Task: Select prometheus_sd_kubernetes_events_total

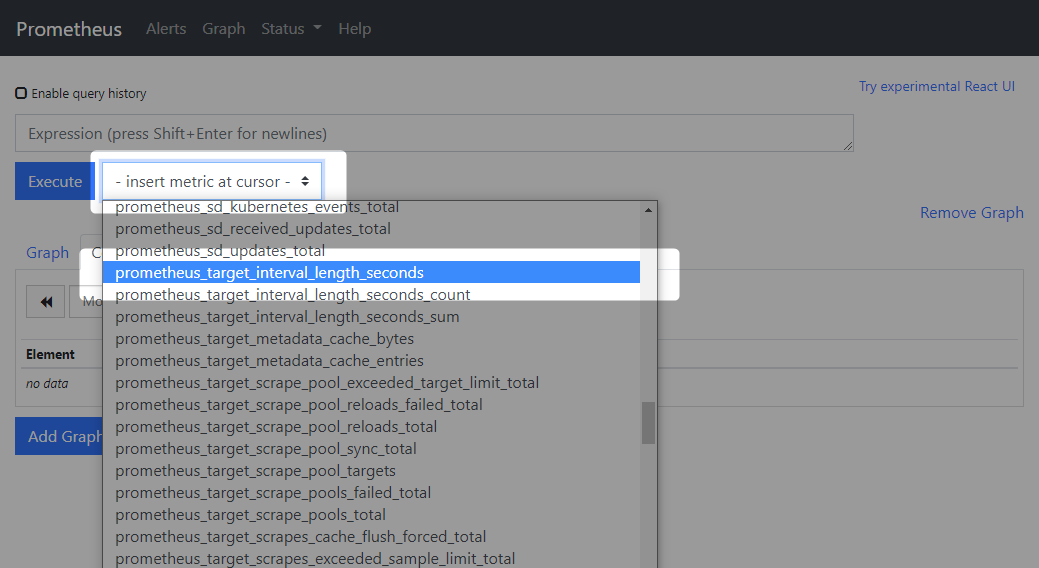Action: tap(371, 207)
